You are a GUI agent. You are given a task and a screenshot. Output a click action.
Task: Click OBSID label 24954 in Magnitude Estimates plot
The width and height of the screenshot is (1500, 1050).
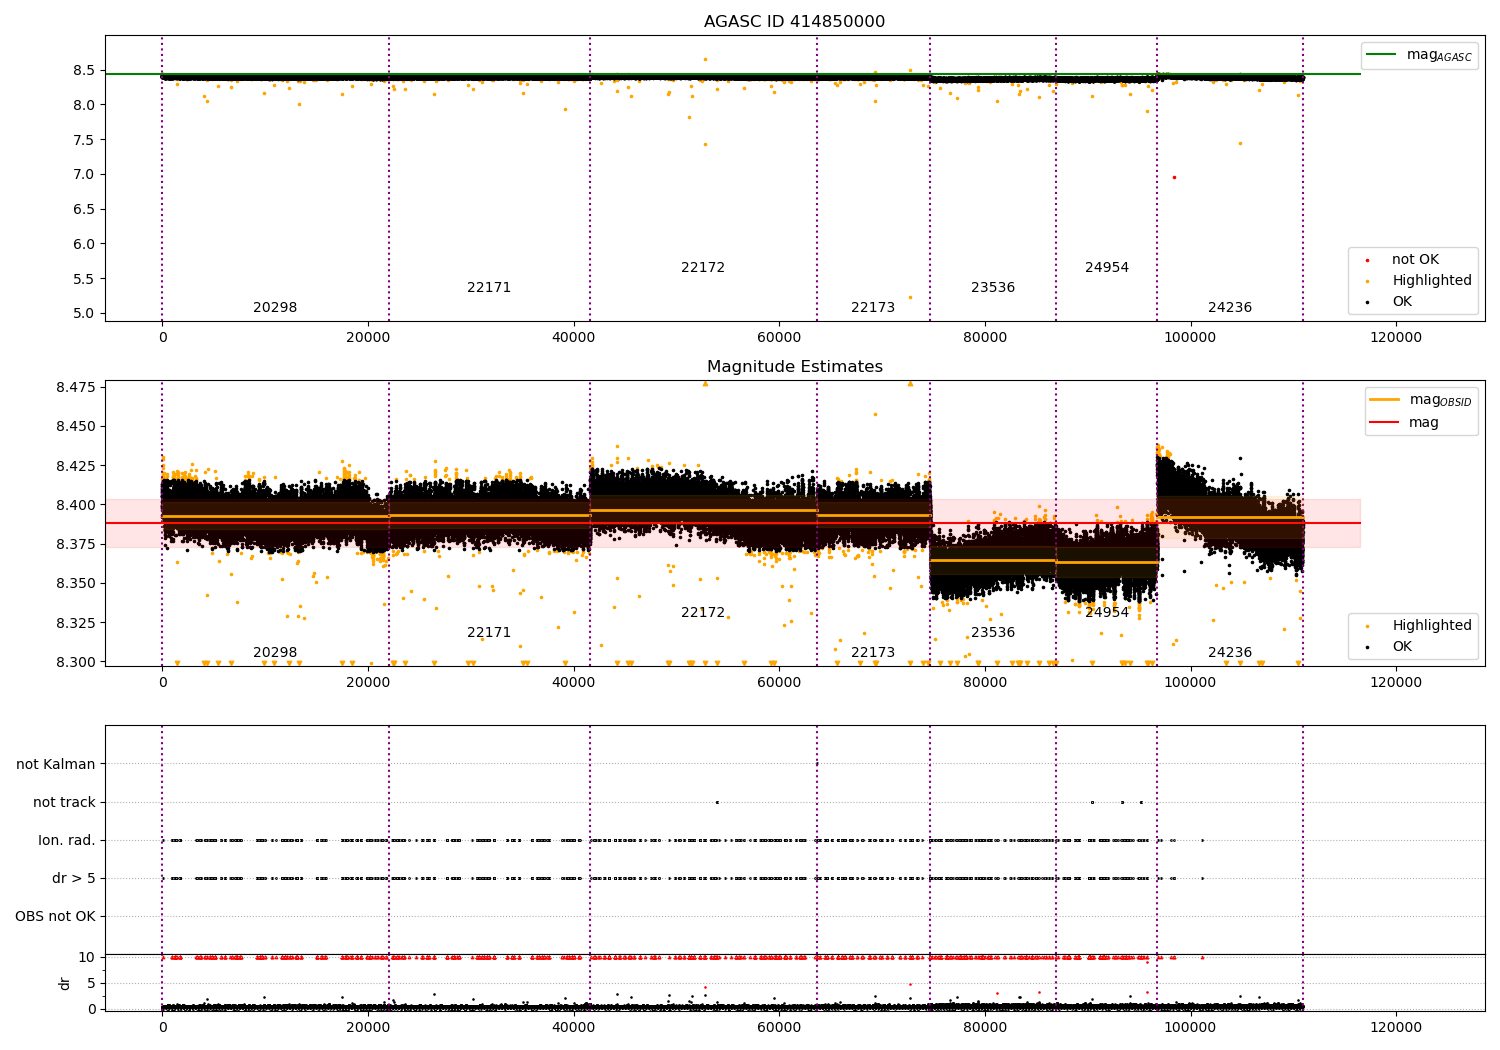pyautogui.click(x=1107, y=613)
